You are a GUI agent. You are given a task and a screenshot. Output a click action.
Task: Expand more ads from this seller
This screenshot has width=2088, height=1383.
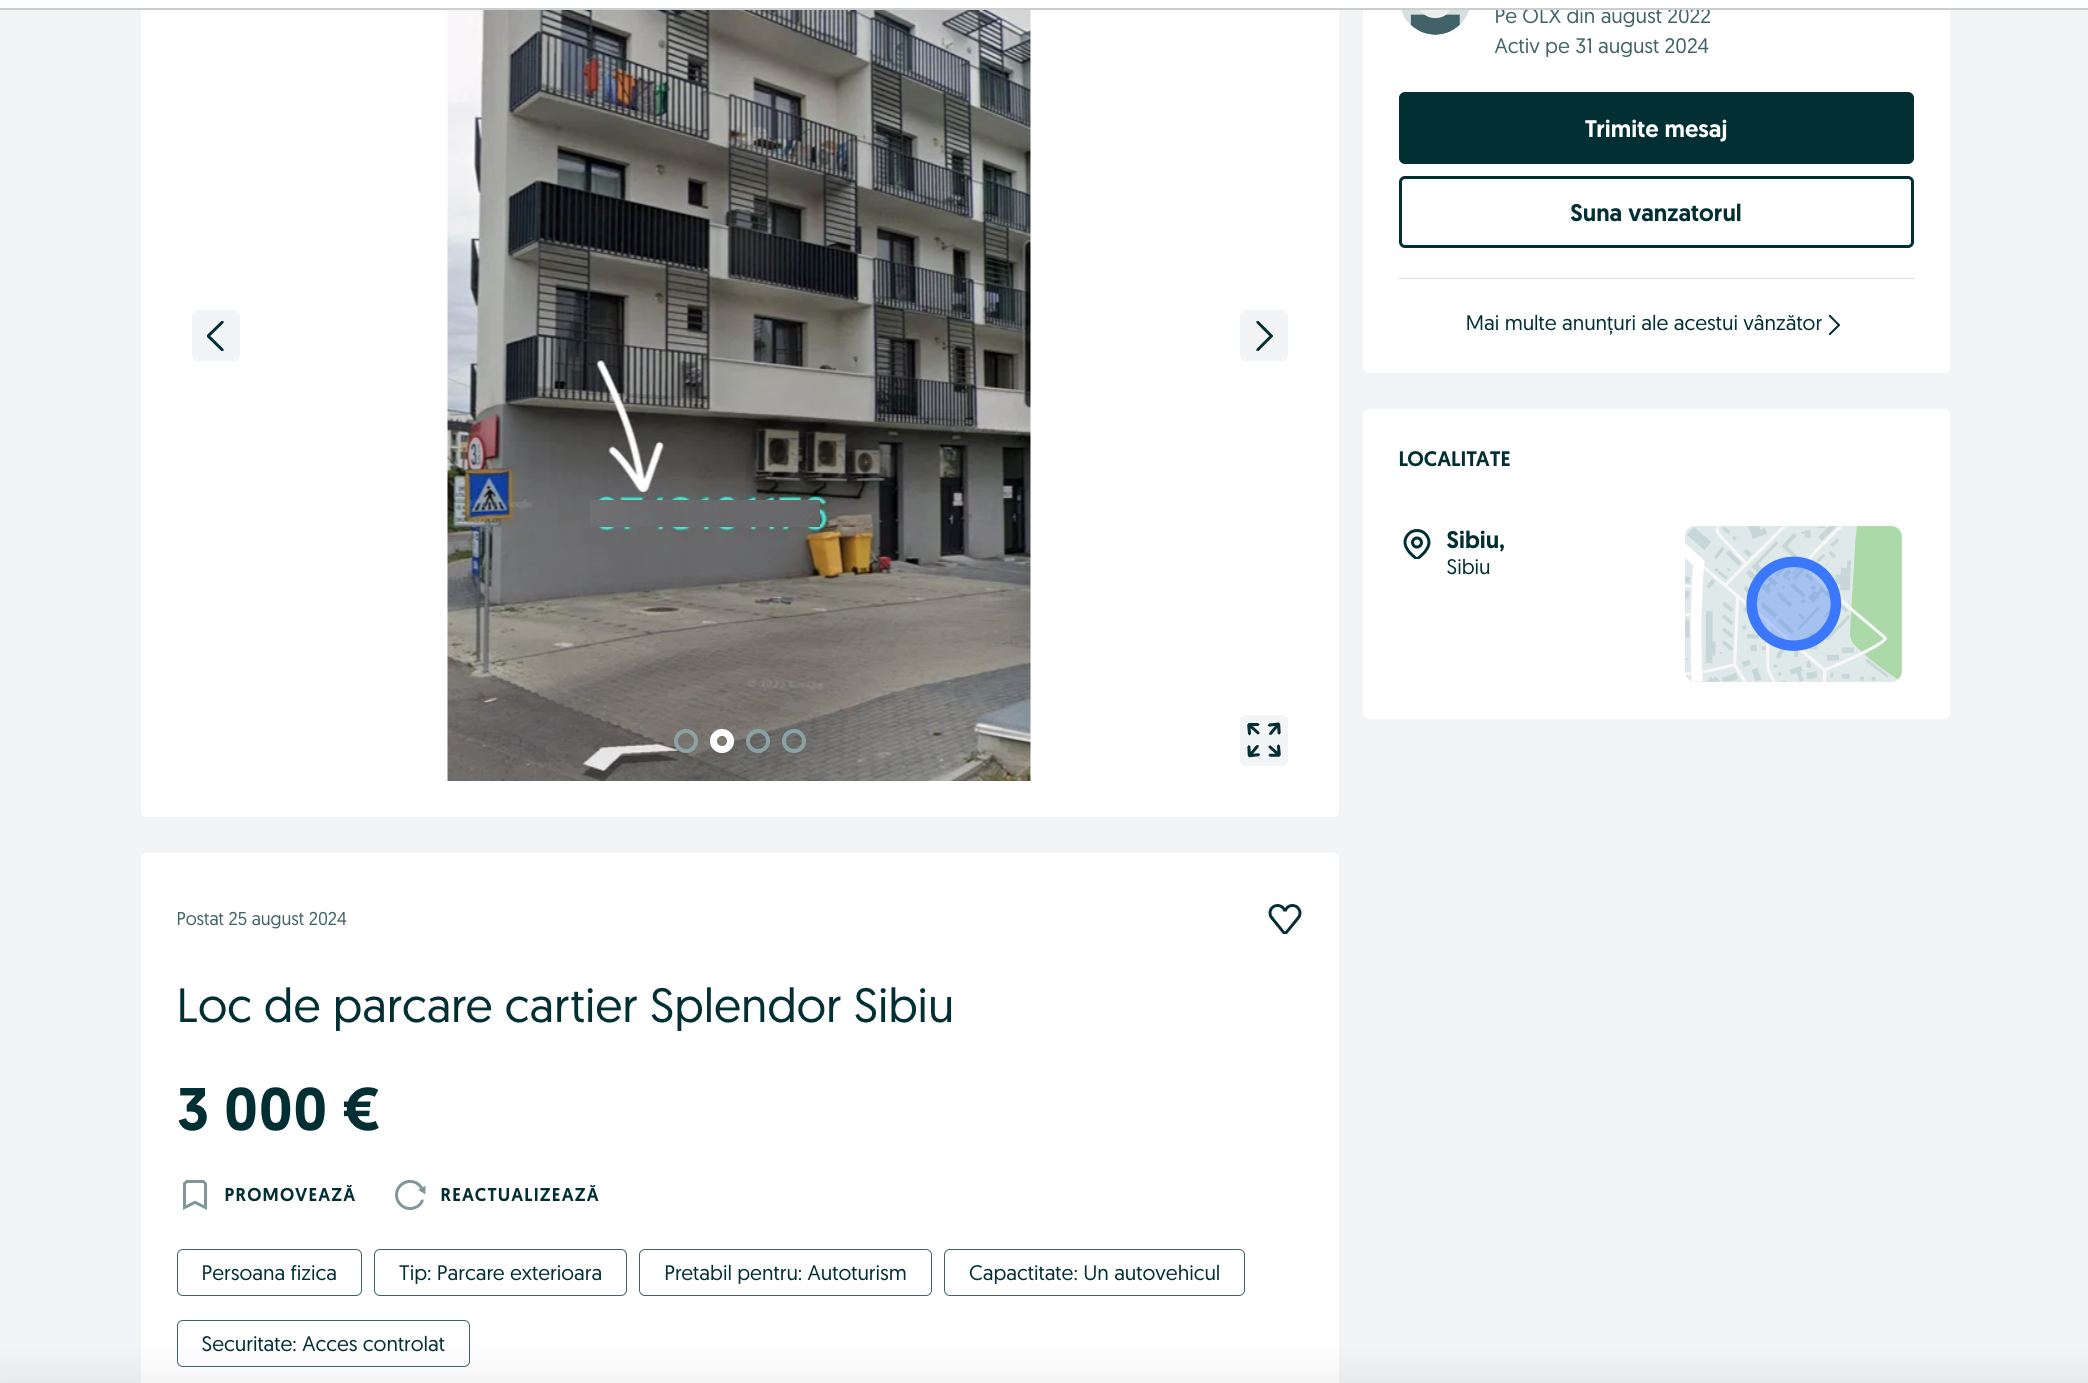click(1653, 323)
